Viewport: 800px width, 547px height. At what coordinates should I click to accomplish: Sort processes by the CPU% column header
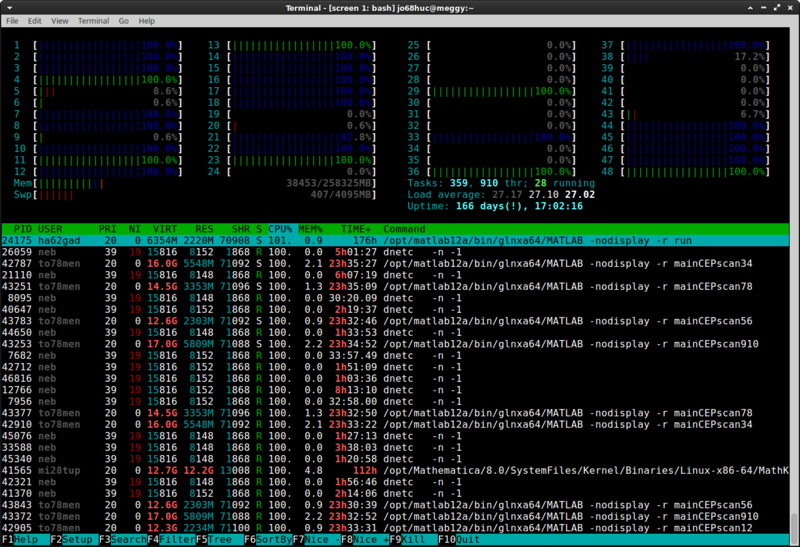tap(282, 229)
